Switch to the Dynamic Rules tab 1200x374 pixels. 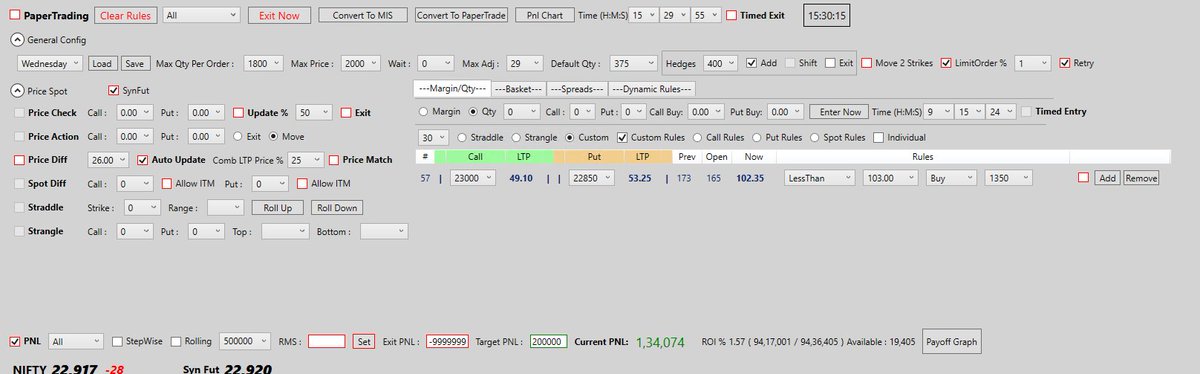click(652, 89)
